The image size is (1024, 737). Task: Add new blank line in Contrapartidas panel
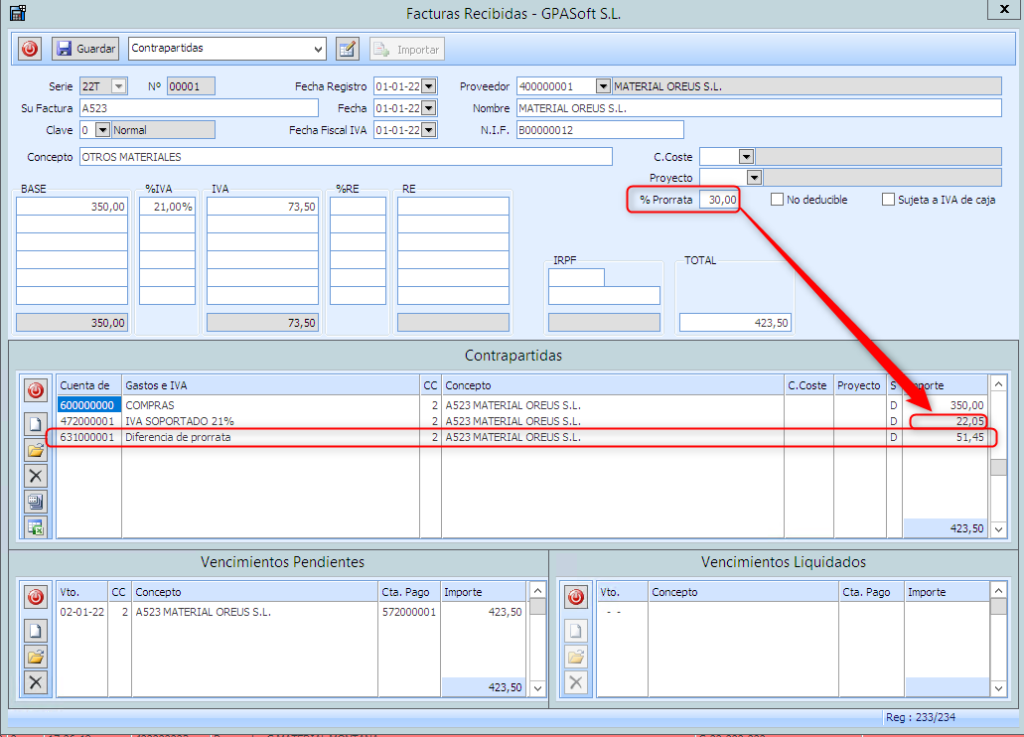(36, 424)
